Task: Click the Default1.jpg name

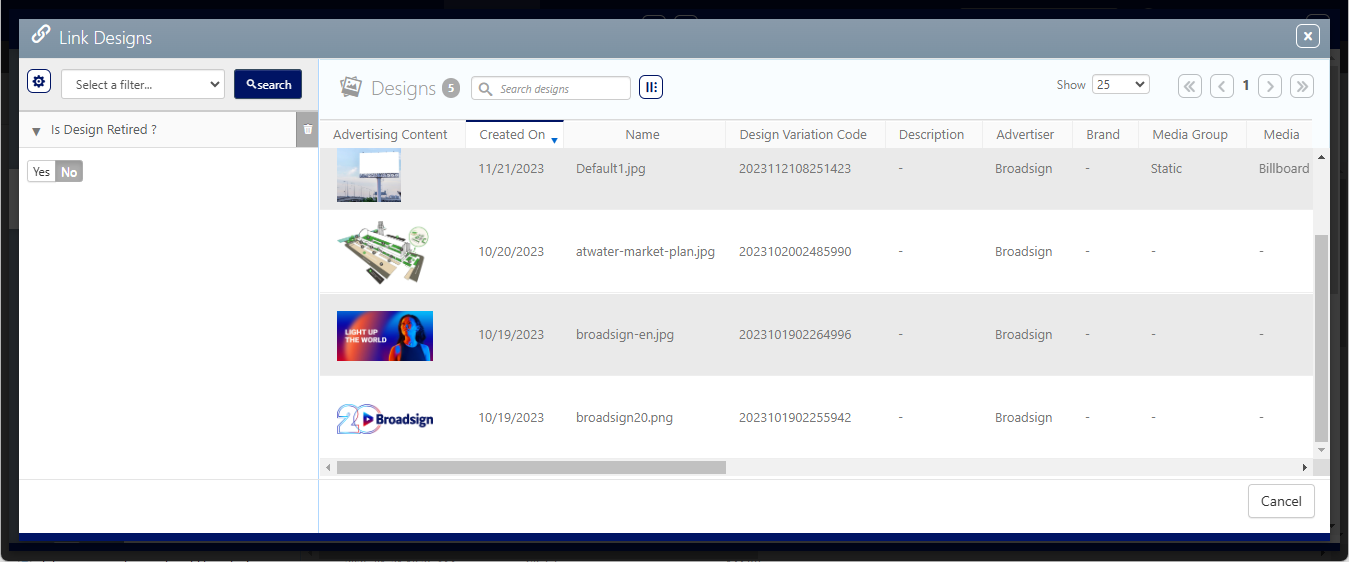Action: click(x=611, y=169)
